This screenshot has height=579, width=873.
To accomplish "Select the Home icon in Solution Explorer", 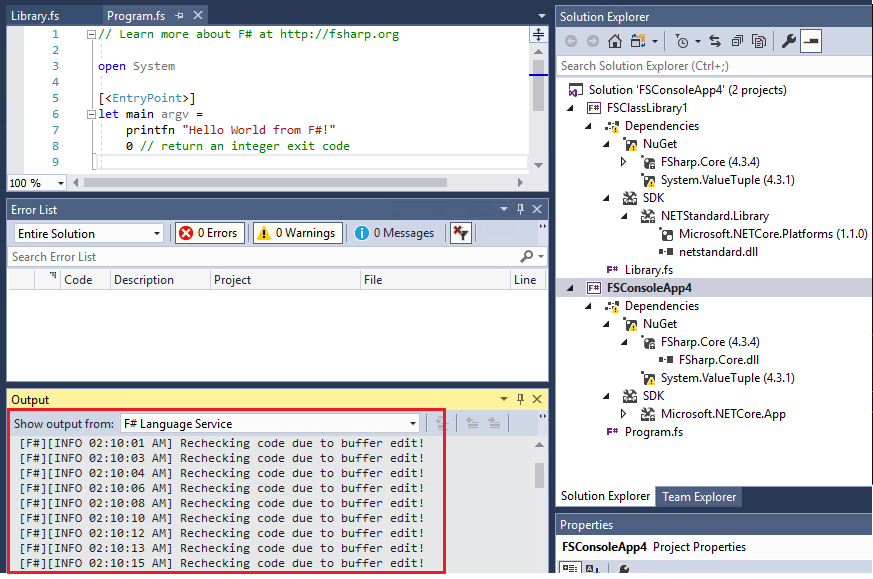I will click(614, 41).
